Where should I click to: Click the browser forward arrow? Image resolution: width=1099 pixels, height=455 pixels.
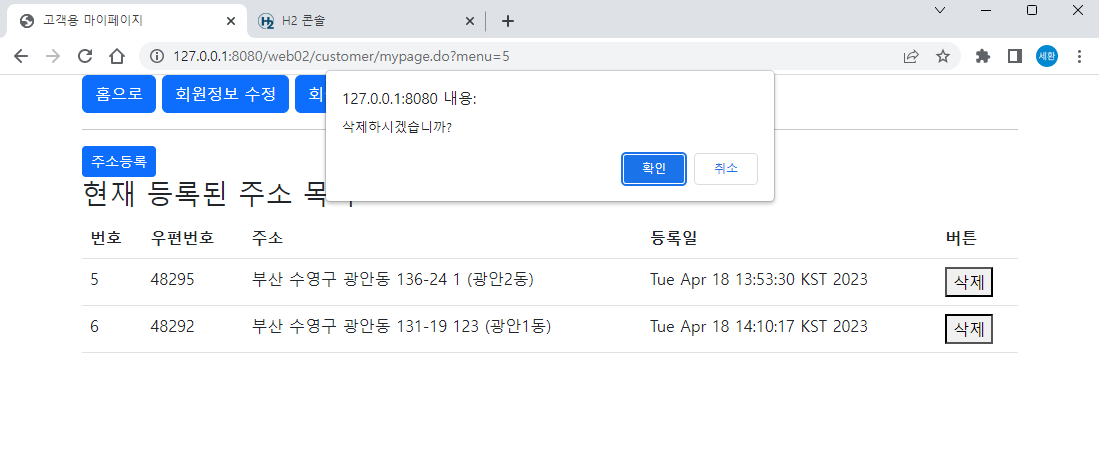pos(53,57)
